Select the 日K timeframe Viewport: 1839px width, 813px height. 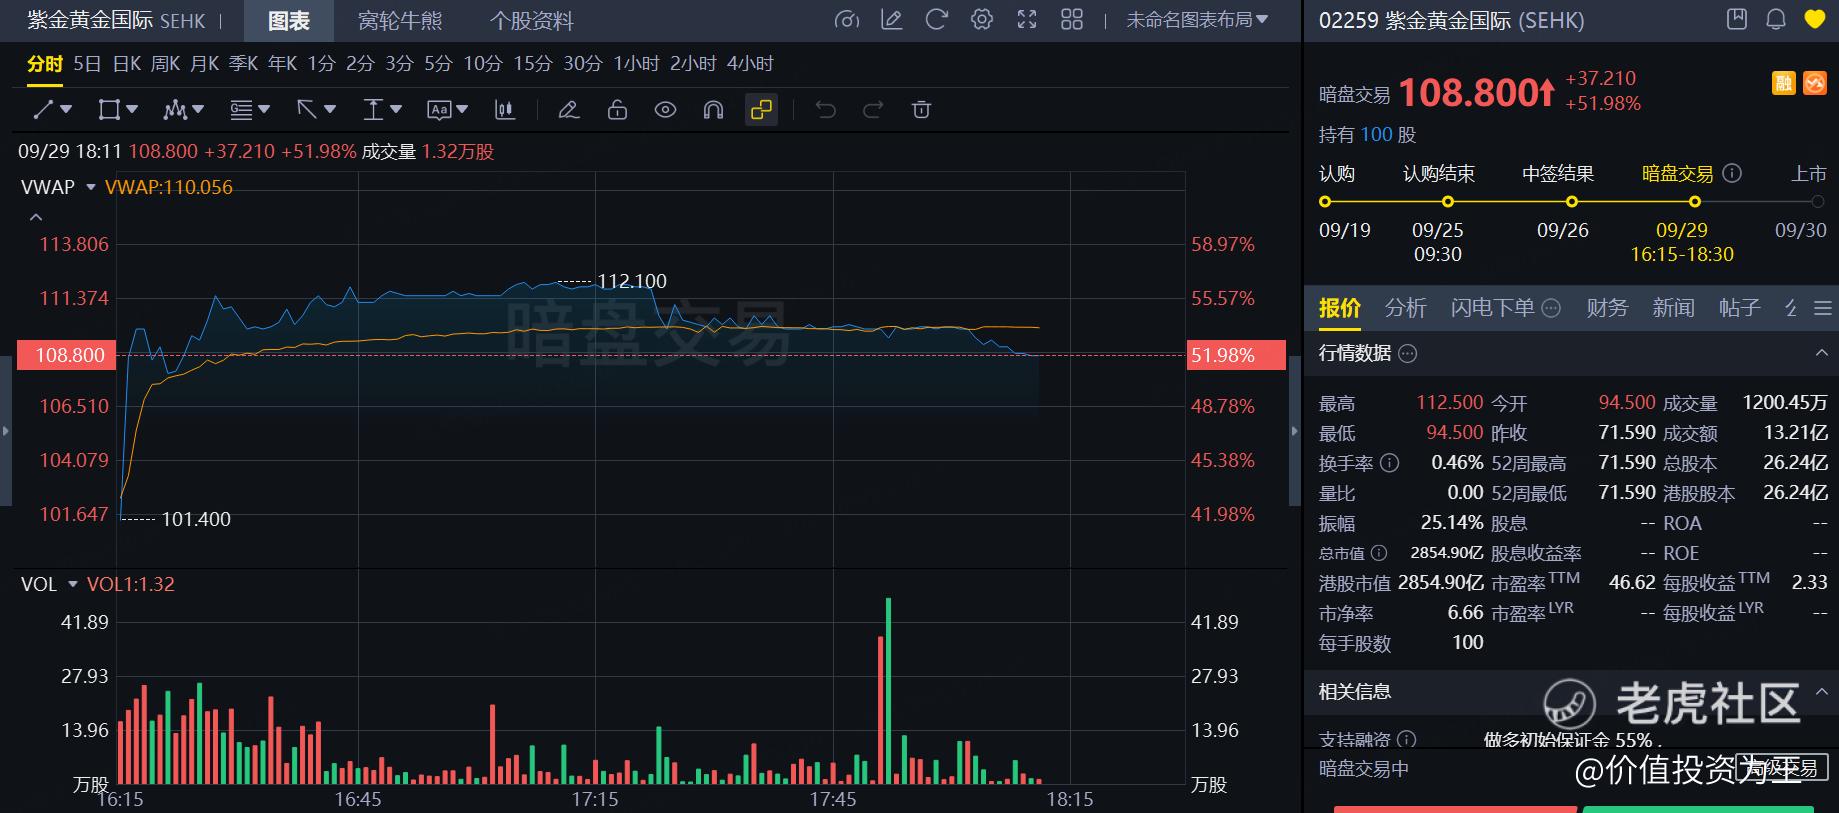click(127, 64)
